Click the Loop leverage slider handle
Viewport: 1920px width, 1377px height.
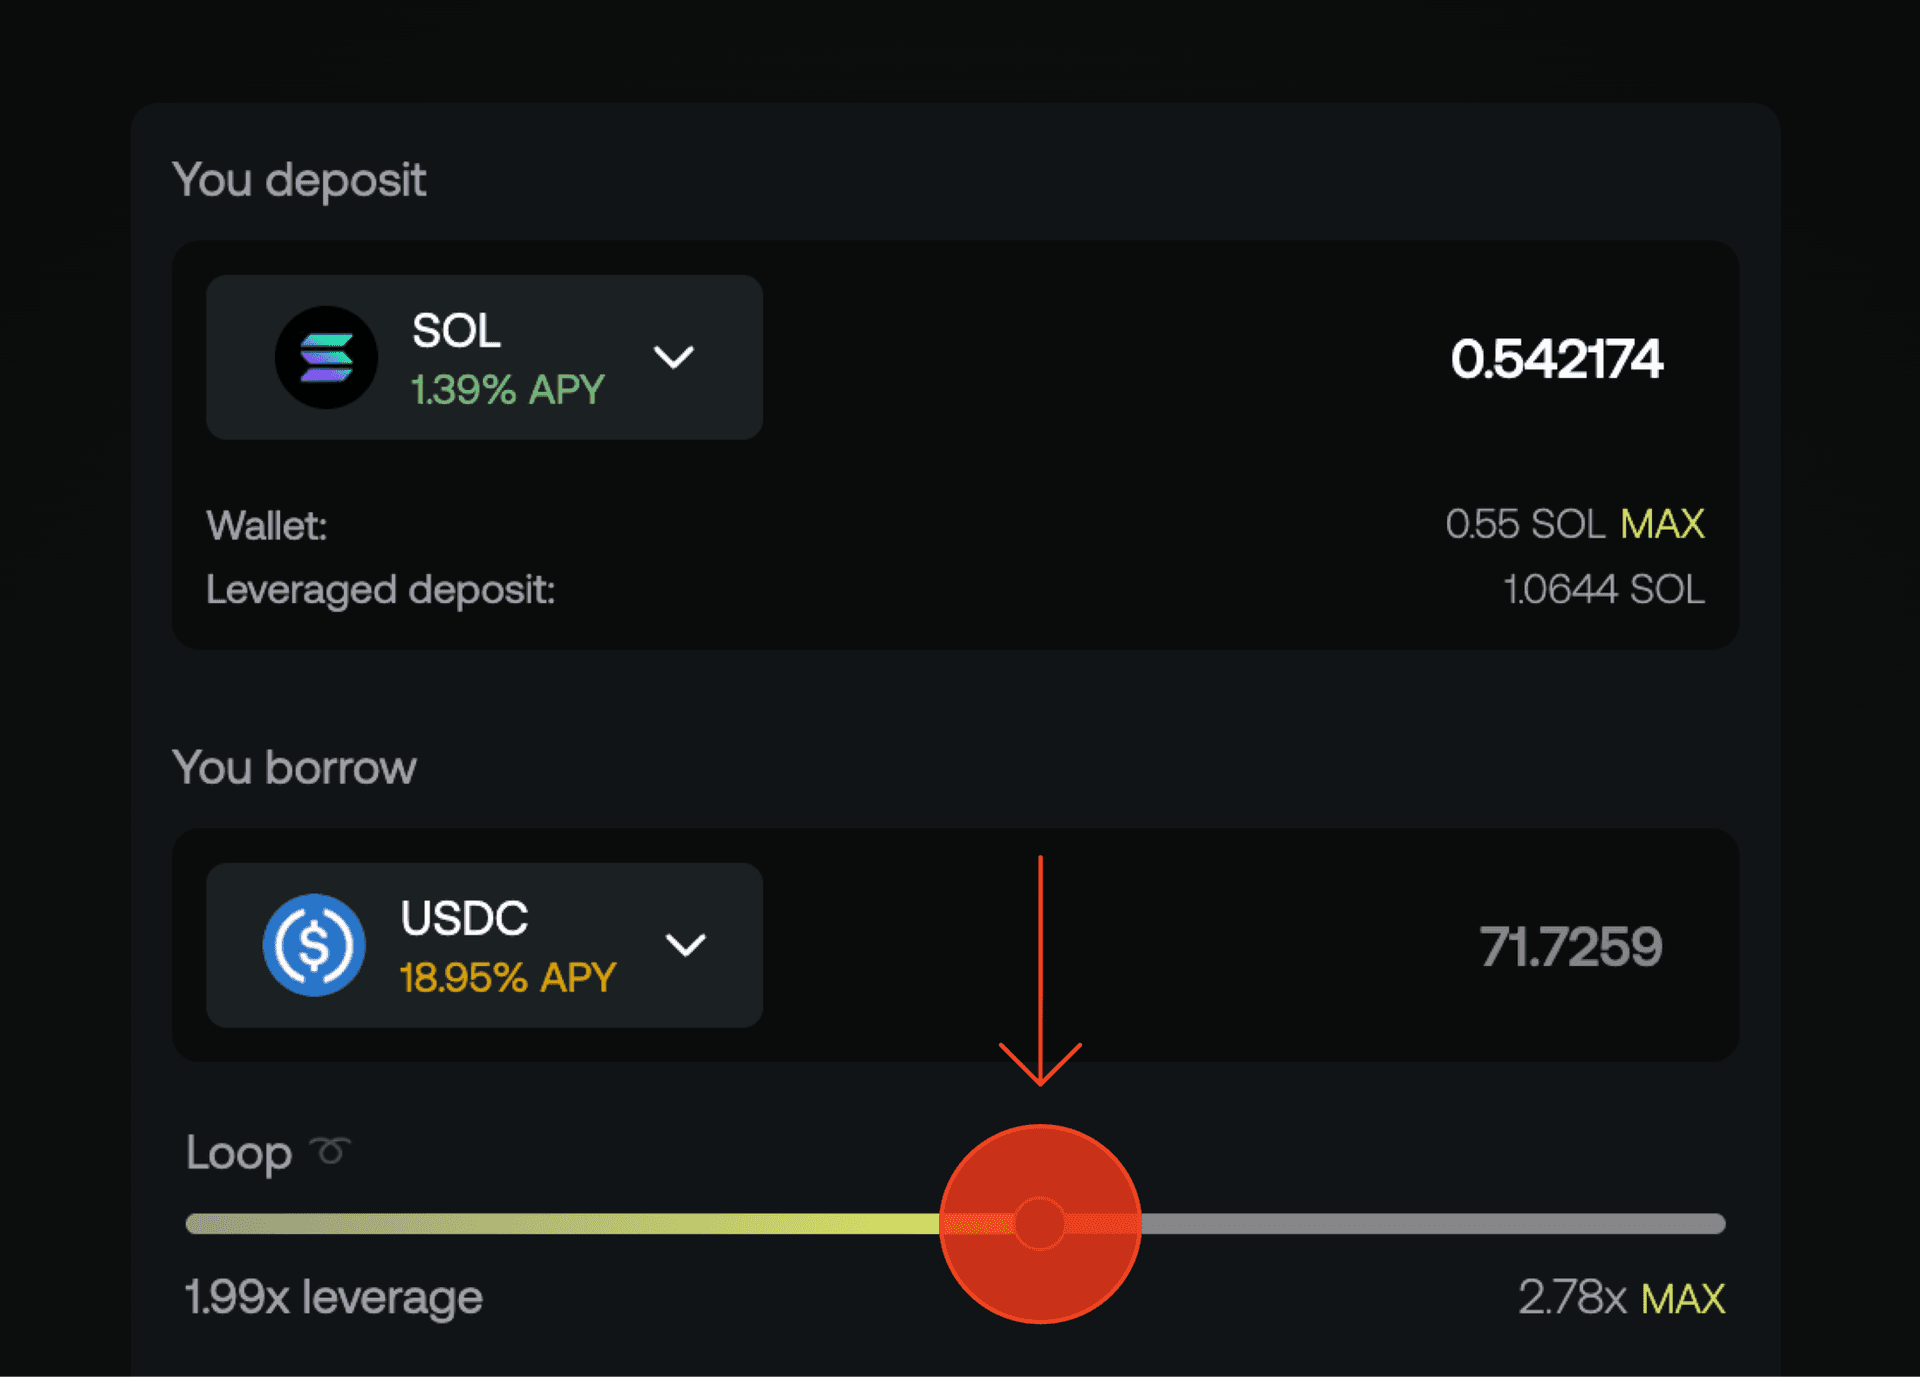(1040, 1223)
